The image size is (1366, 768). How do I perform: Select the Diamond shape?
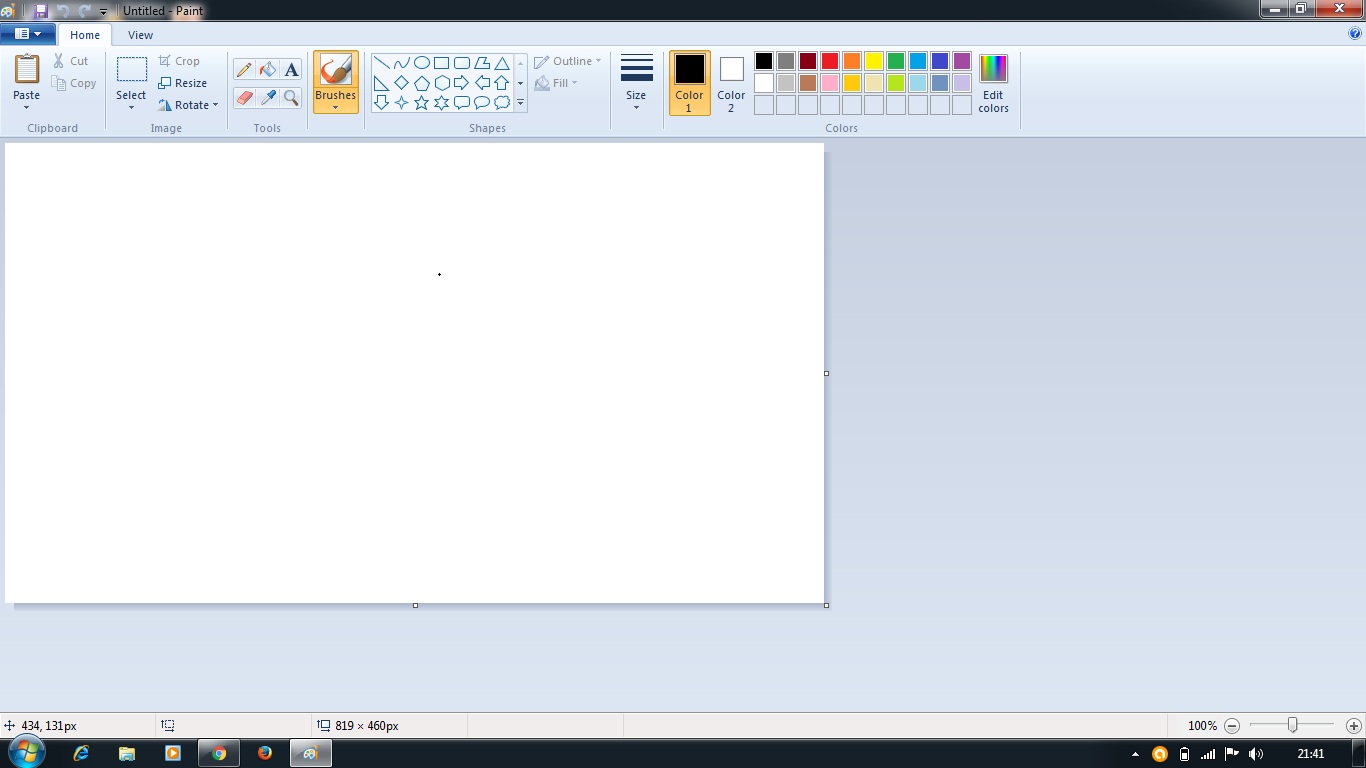(x=401, y=82)
